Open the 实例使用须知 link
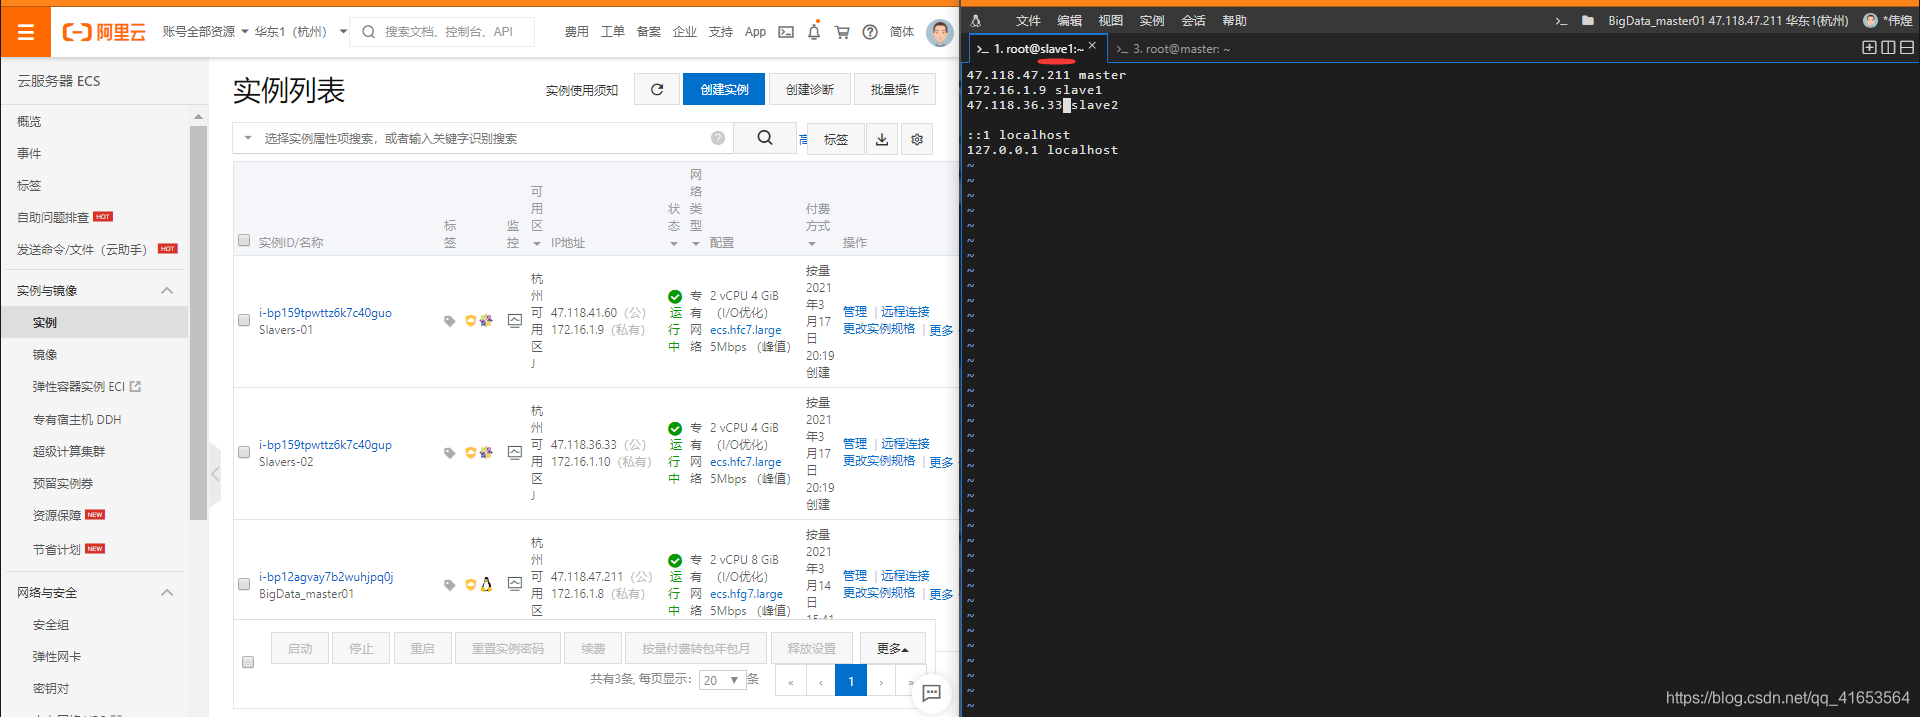 click(x=582, y=90)
